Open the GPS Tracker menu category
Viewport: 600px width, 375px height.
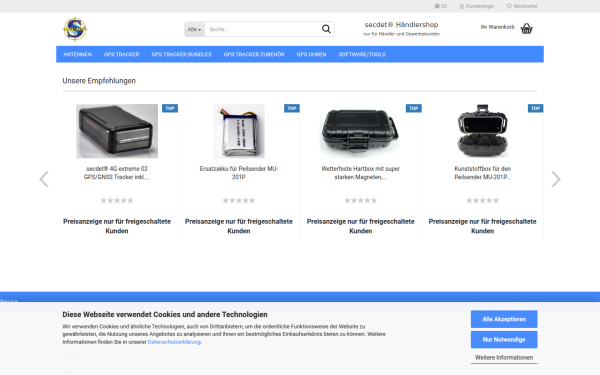click(121, 54)
